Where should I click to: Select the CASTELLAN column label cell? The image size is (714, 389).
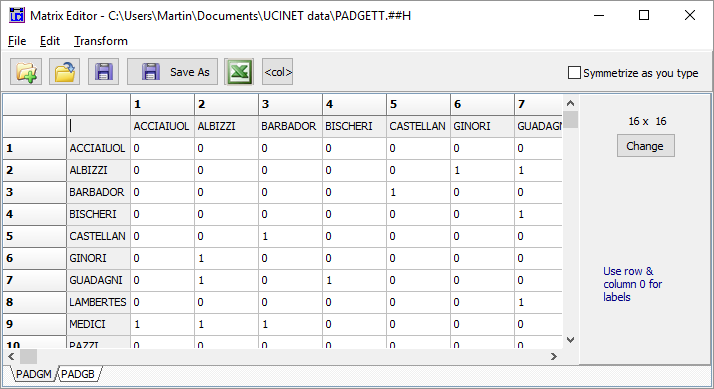point(418,126)
